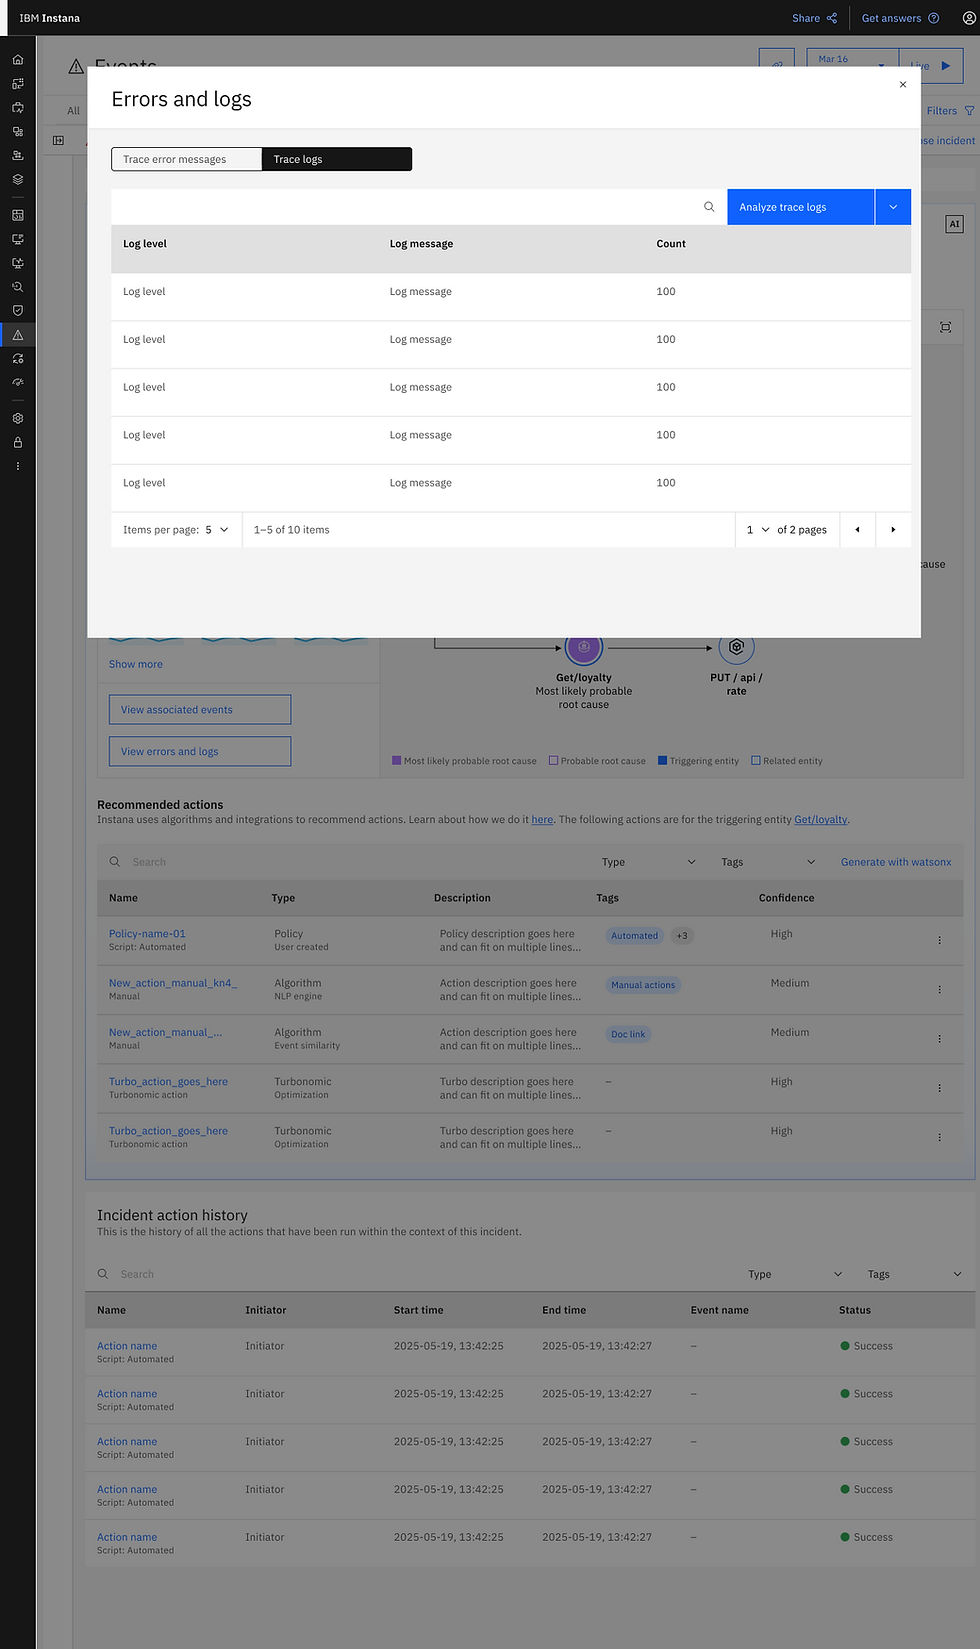Click the Share network icon
The width and height of the screenshot is (980, 1649).
point(832,18)
